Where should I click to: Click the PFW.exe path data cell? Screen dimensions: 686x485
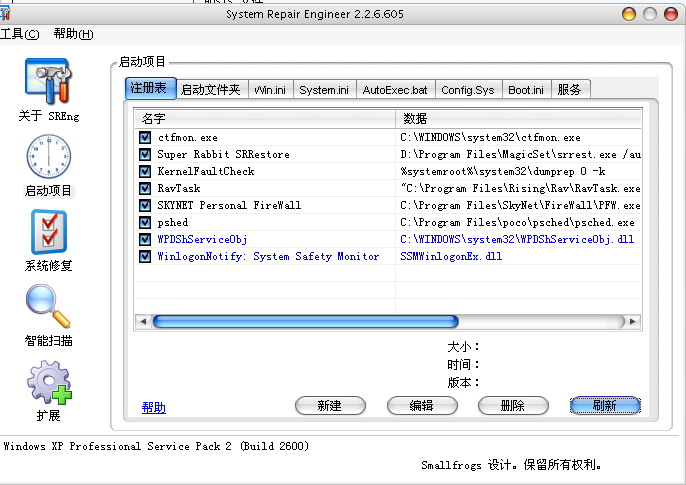pyautogui.click(x=521, y=206)
